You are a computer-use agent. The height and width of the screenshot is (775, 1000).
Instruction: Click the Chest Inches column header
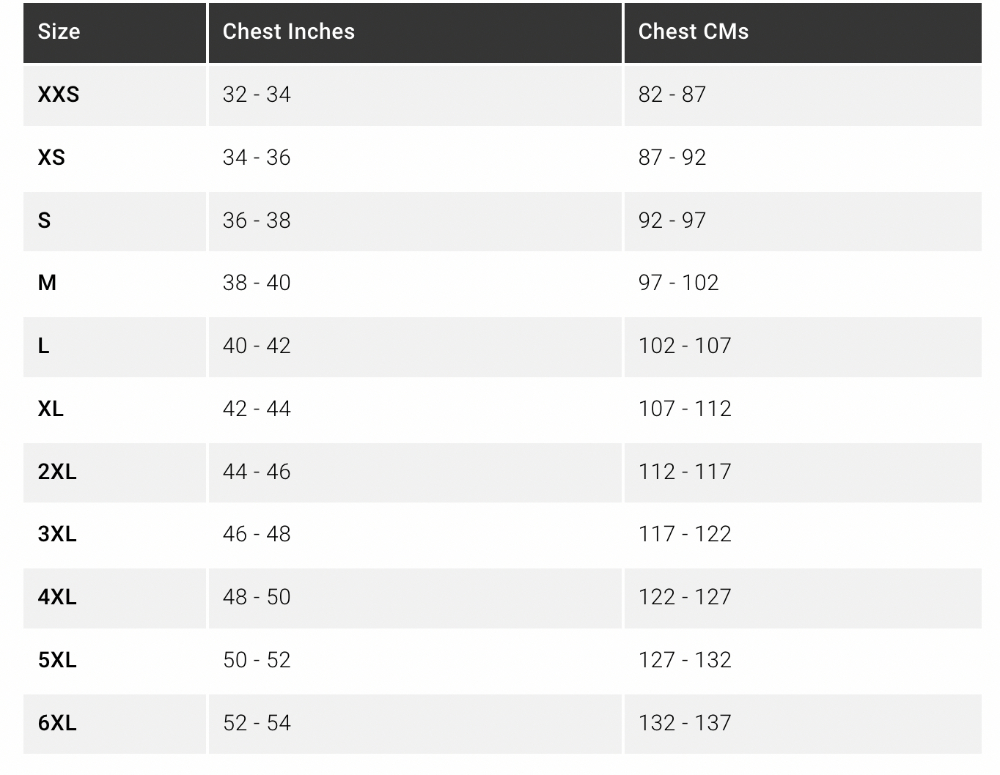[288, 32]
